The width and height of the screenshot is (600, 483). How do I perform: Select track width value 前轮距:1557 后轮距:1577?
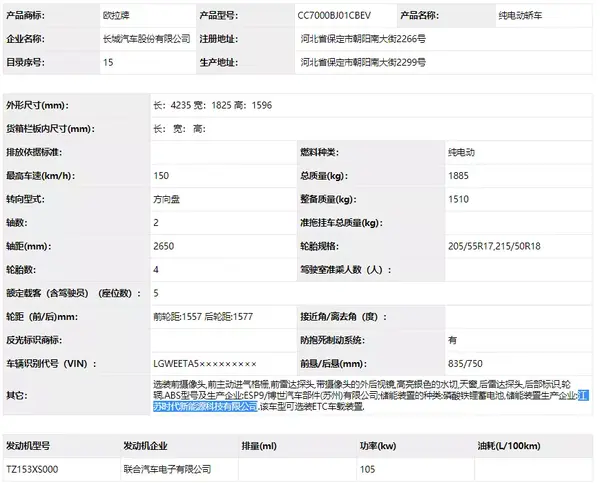point(203,317)
